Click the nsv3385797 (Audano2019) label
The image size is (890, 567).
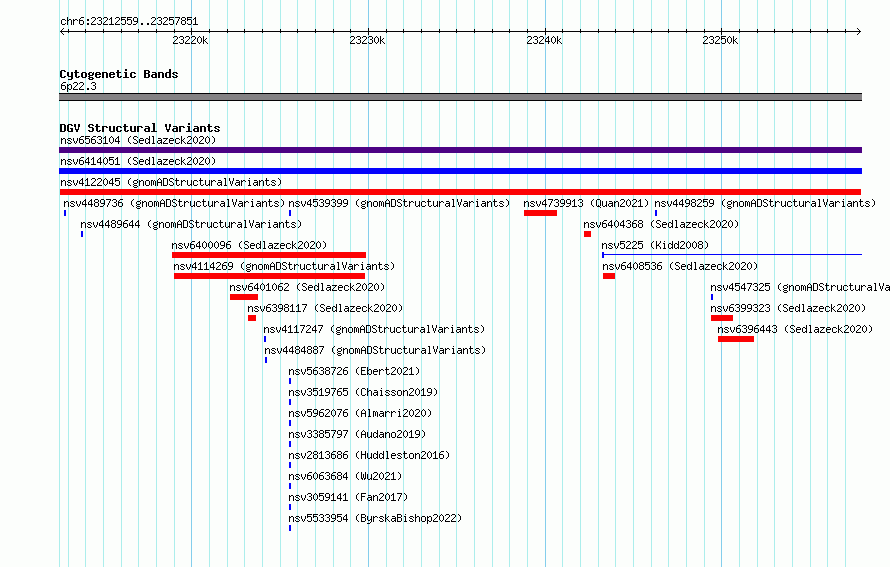(x=357, y=434)
